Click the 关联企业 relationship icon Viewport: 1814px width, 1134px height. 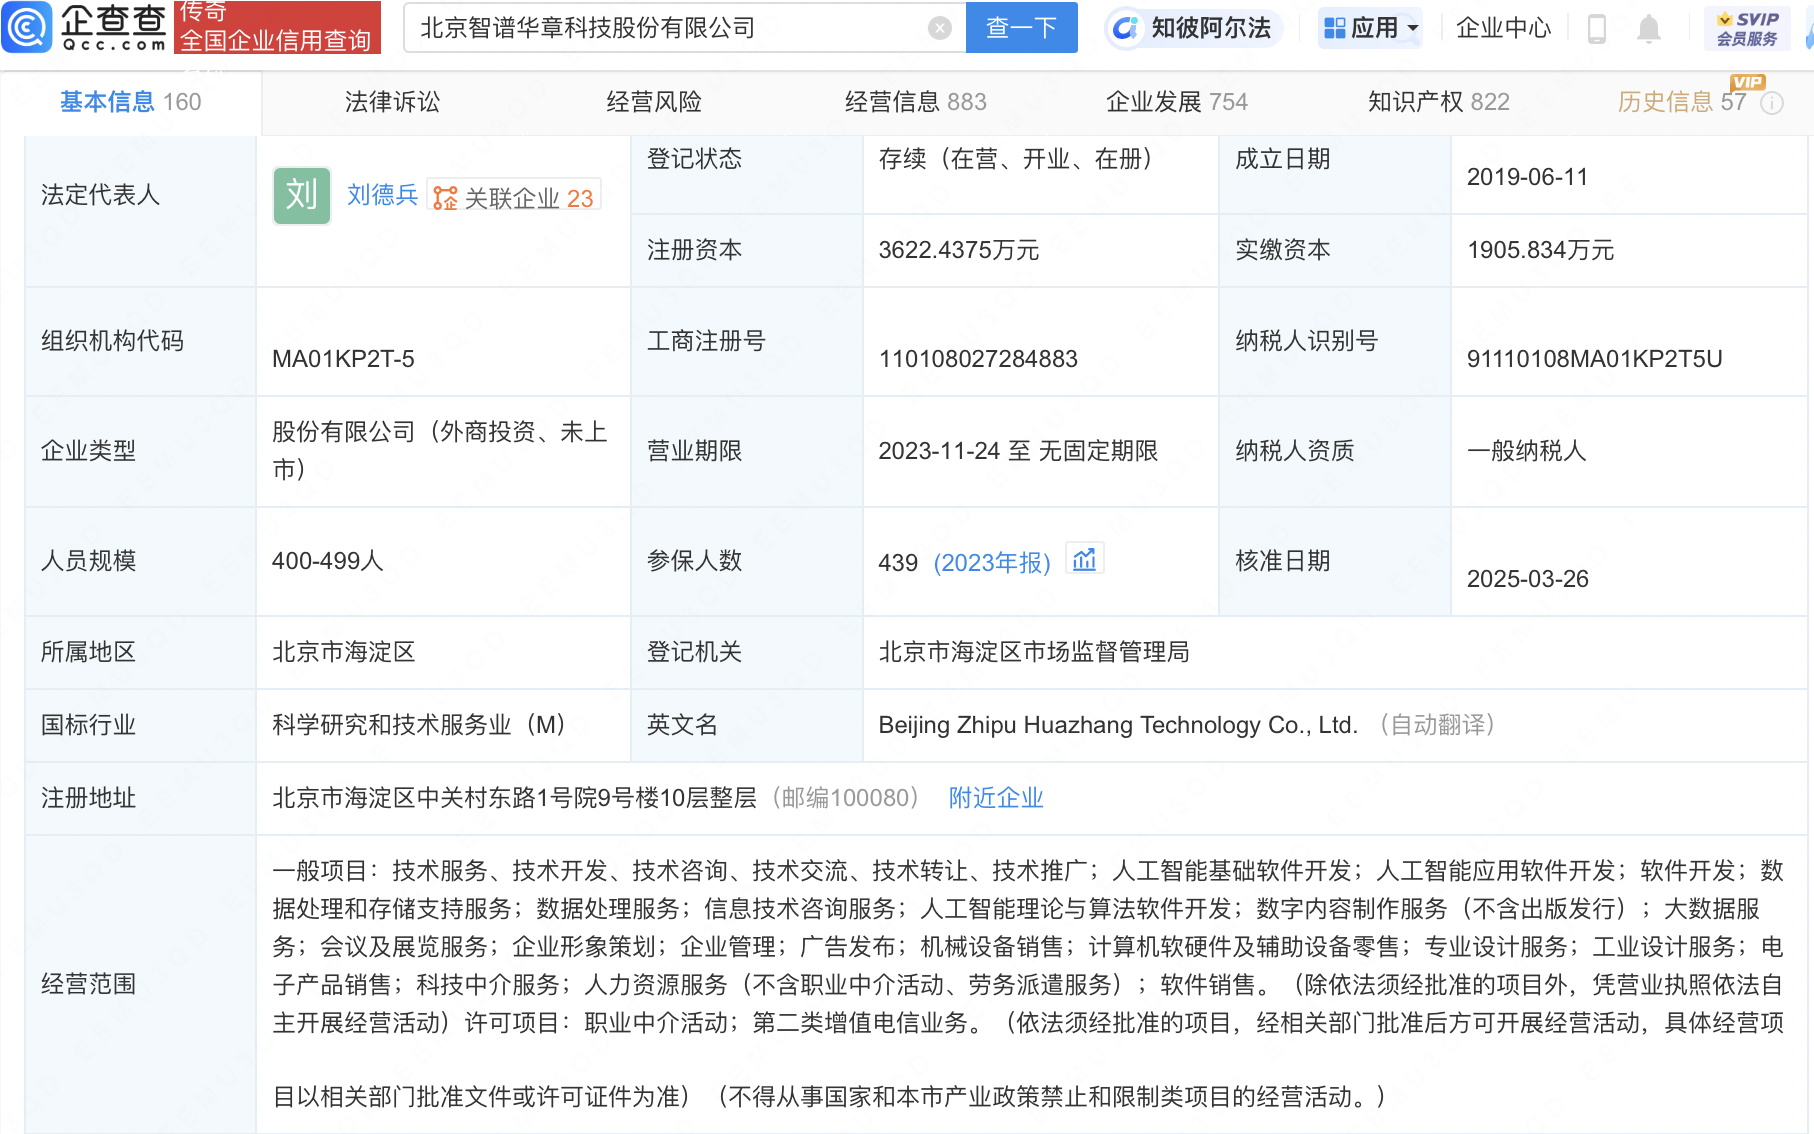tap(445, 198)
